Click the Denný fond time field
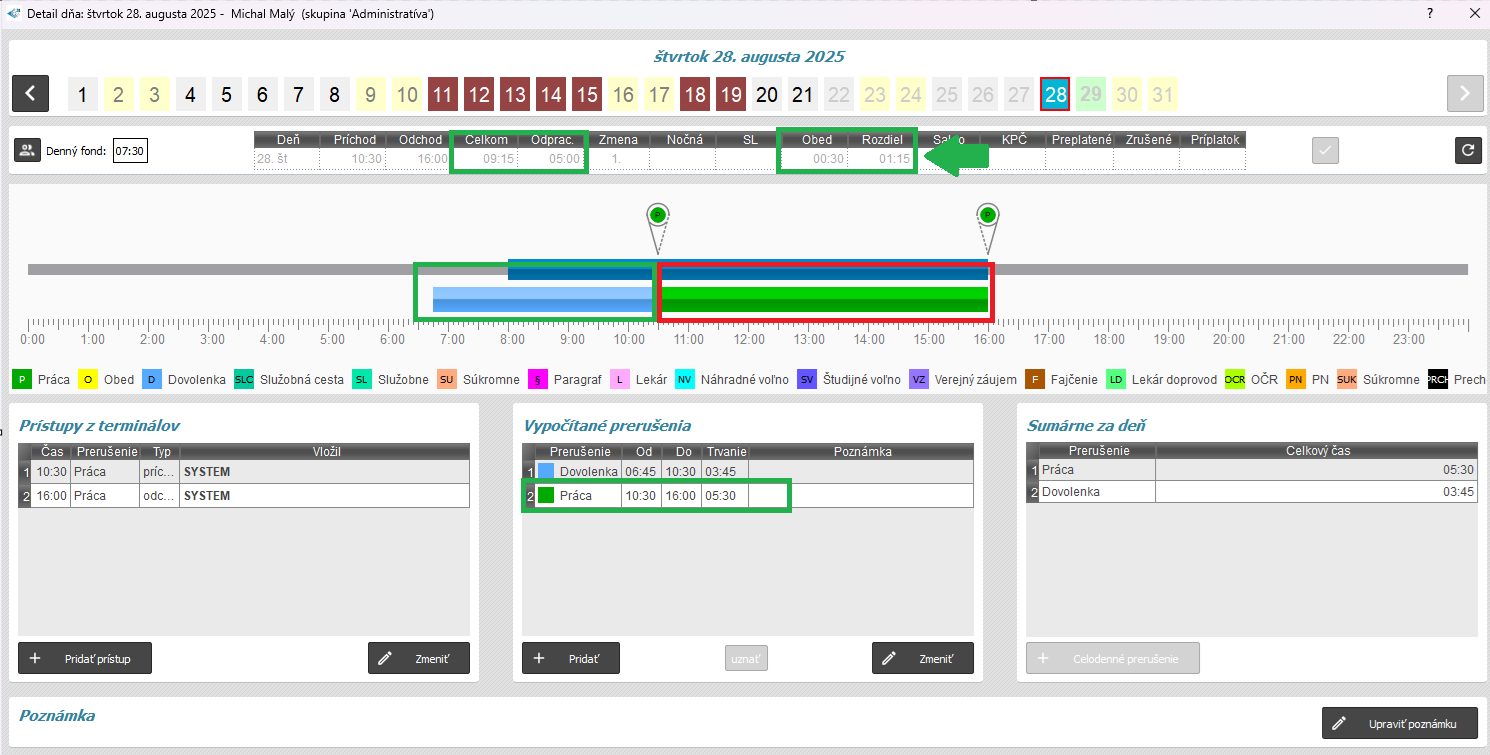The width and height of the screenshot is (1490, 755). 130,152
